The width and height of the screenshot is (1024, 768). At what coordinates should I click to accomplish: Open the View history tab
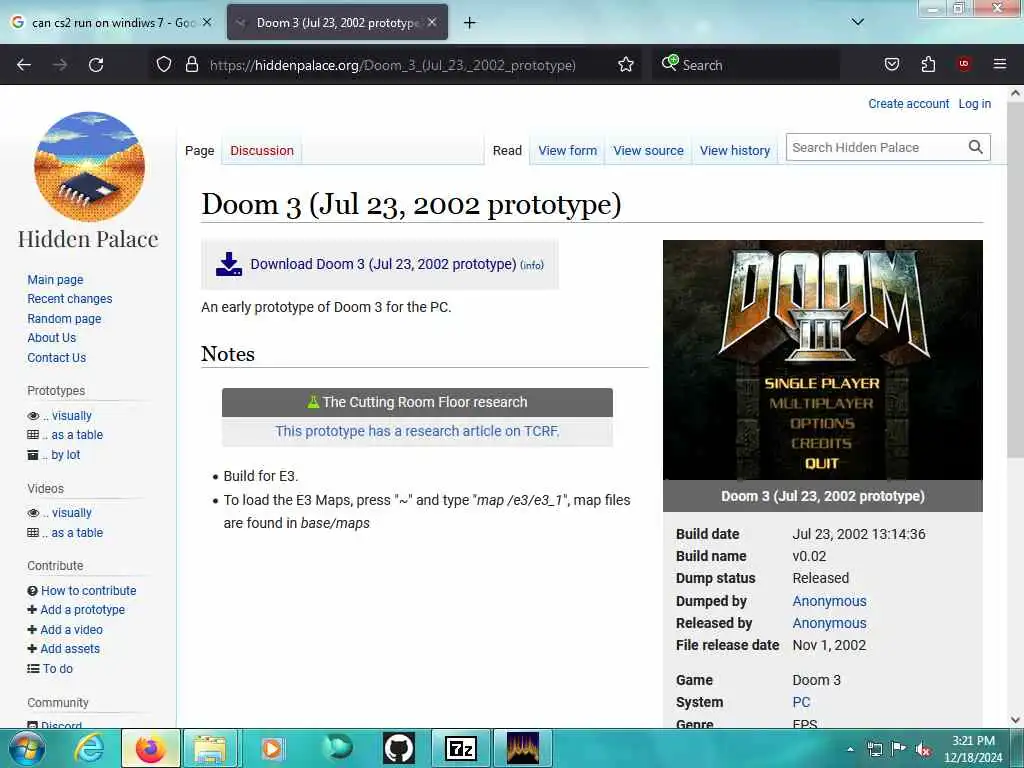click(735, 151)
